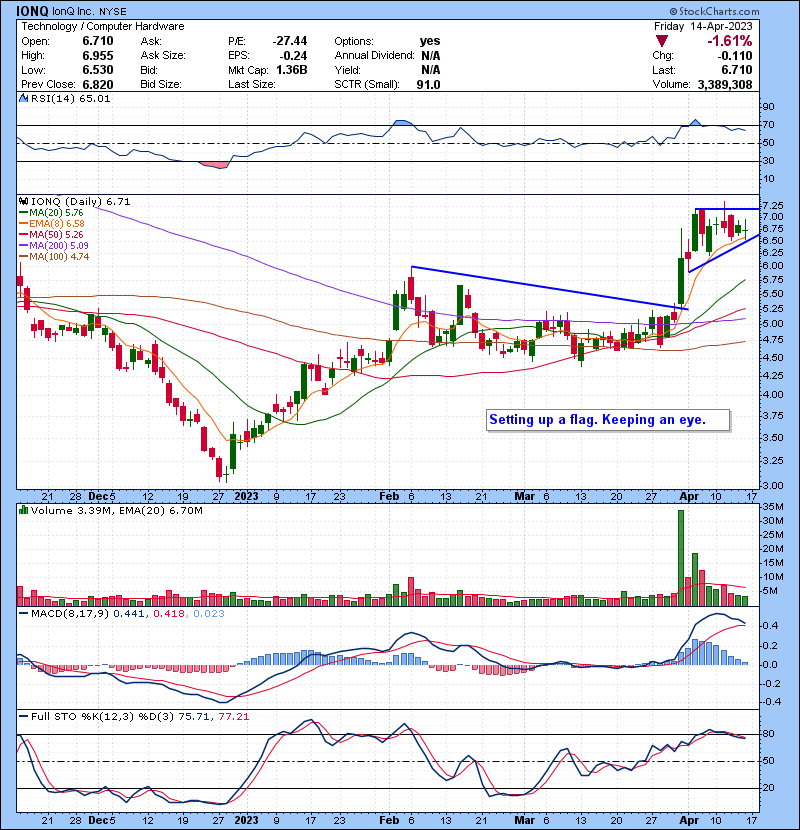
Task: Click the 2023 label on the price chart axis
Action: [246, 496]
